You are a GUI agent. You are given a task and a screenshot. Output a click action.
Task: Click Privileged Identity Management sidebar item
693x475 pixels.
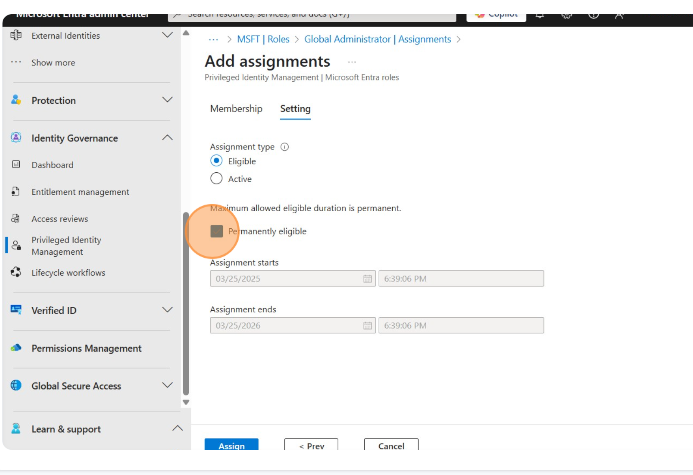click(66, 246)
